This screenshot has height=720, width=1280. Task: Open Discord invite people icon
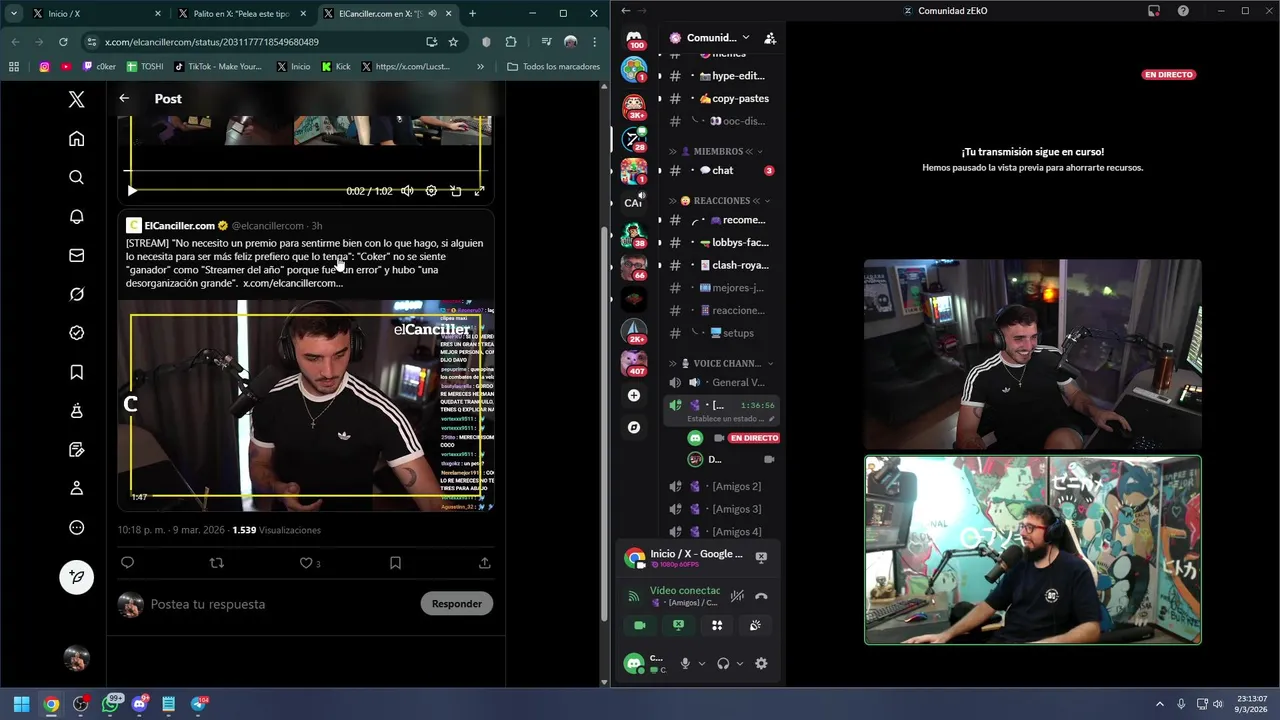pyautogui.click(x=770, y=38)
